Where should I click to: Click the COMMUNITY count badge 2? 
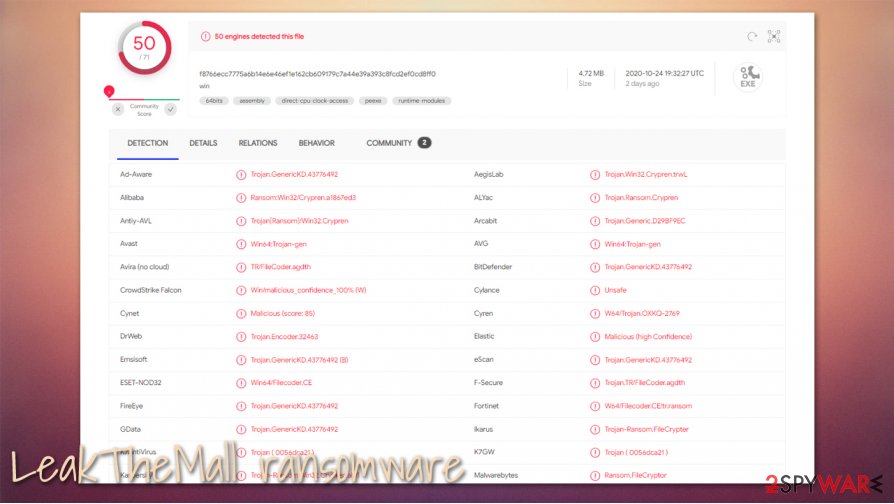point(424,143)
